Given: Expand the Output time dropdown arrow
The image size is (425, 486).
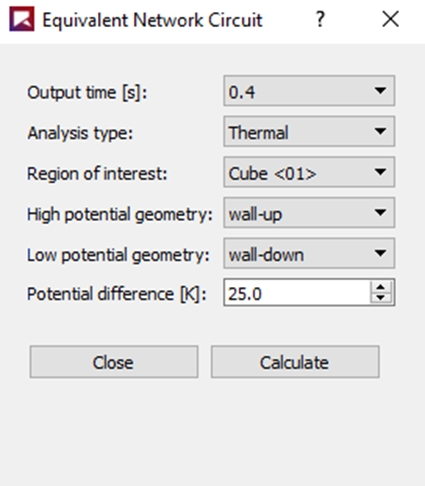Looking at the screenshot, I should [x=380, y=91].
